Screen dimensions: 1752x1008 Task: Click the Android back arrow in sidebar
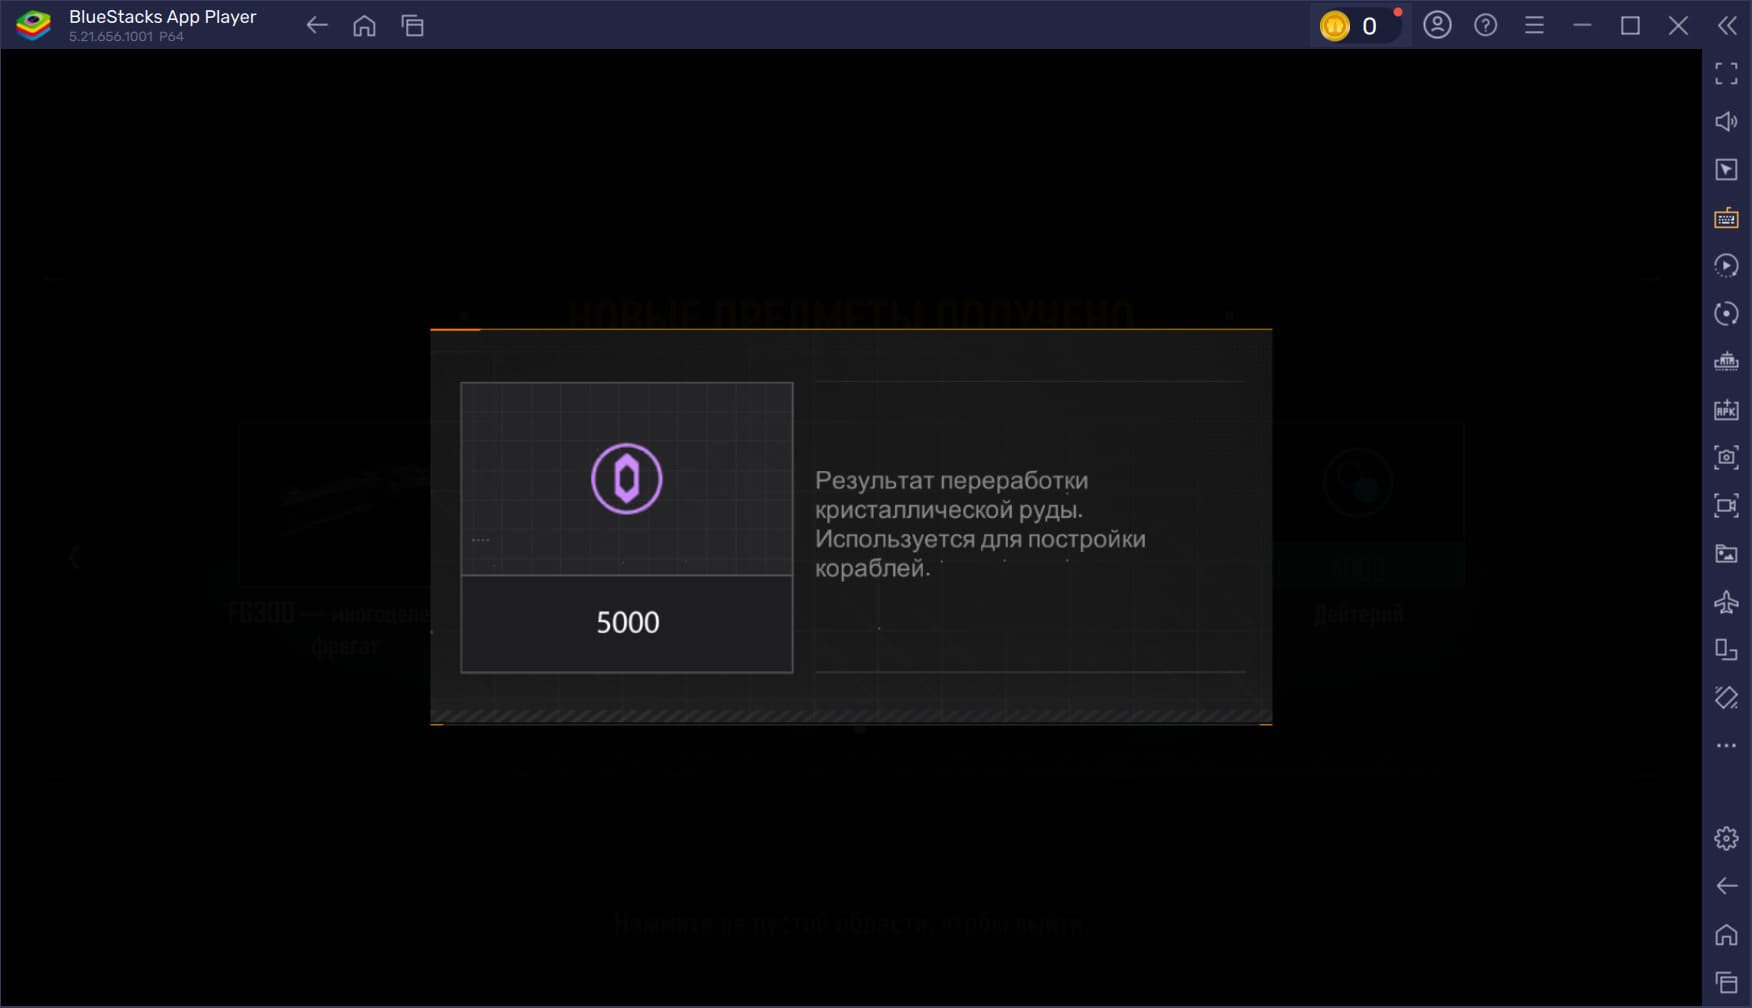1726,886
